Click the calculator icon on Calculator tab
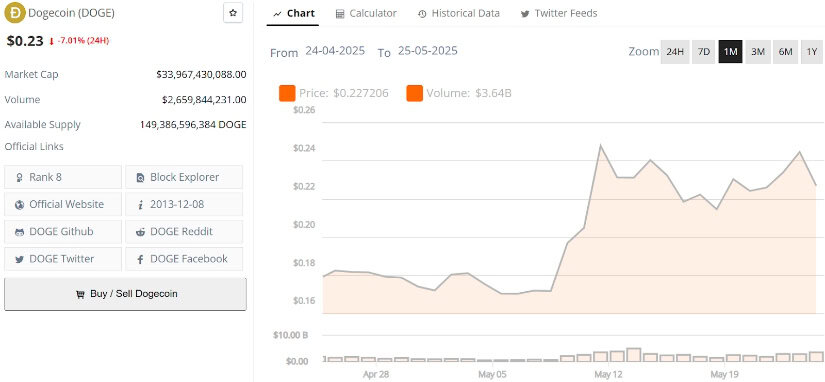The height and width of the screenshot is (382, 825). coord(340,14)
